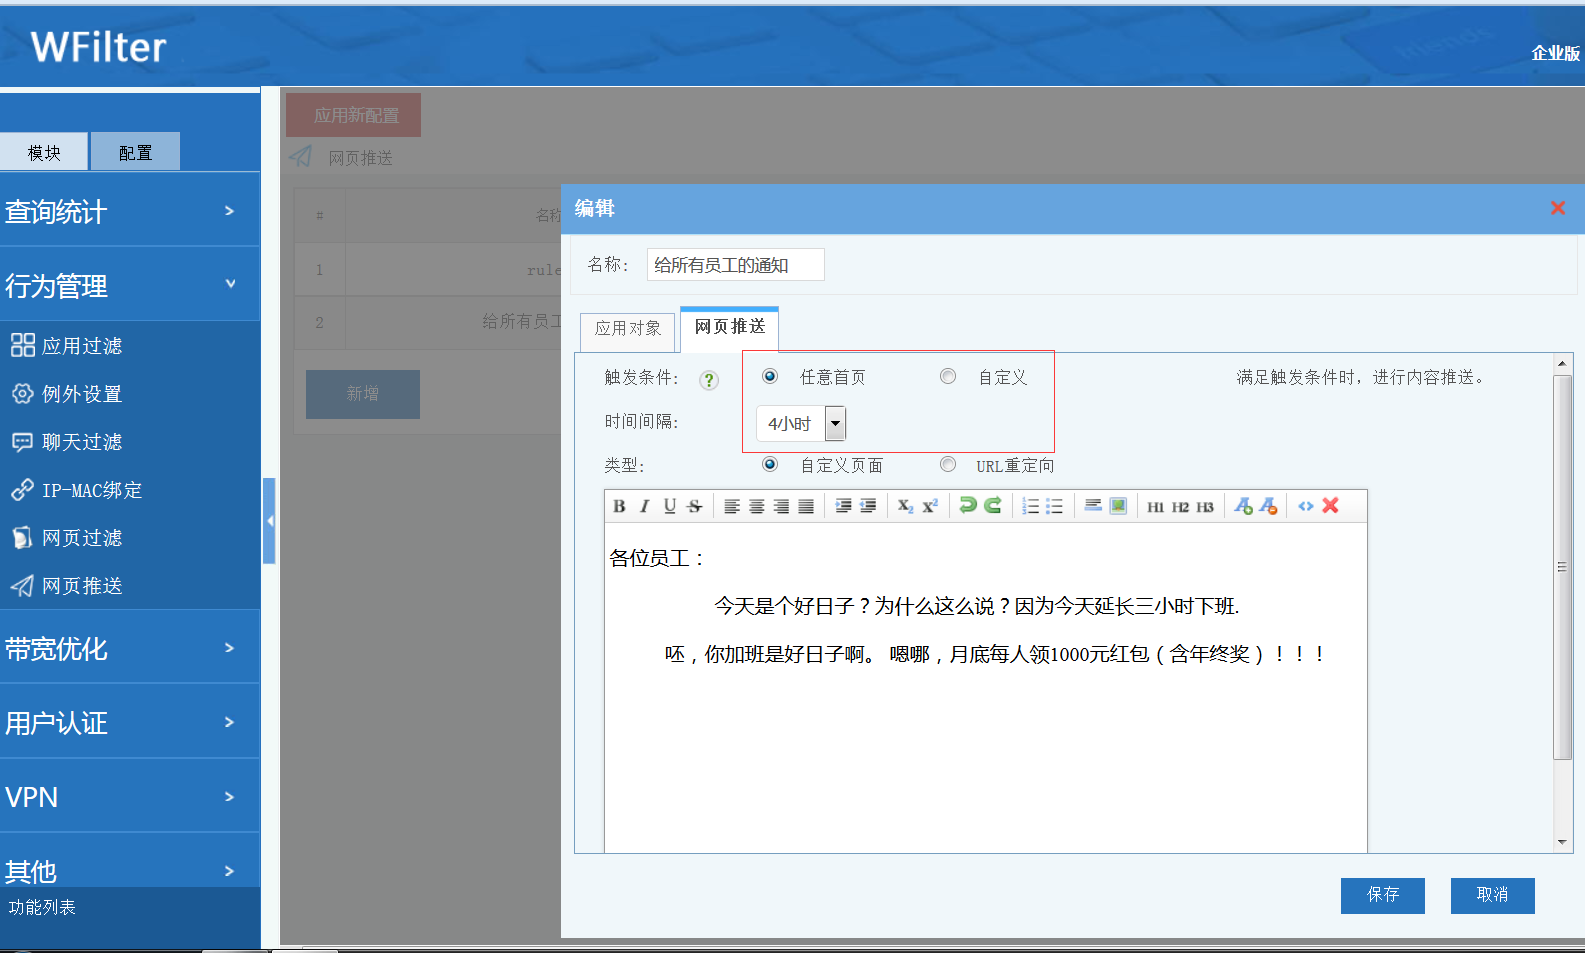Click the help question mark icon
The height and width of the screenshot is (953, 1585).
click(x=709, y=380)
